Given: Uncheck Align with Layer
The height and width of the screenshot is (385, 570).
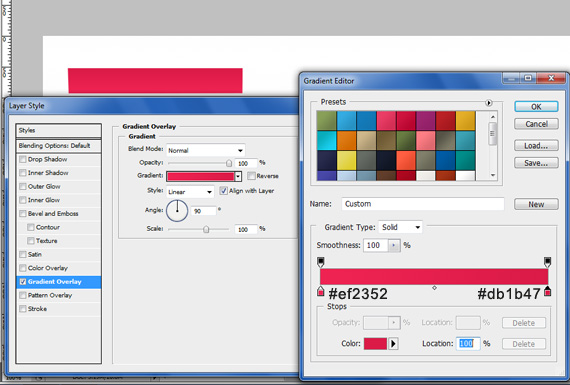Looking at the screenshot, I should 224,191.
